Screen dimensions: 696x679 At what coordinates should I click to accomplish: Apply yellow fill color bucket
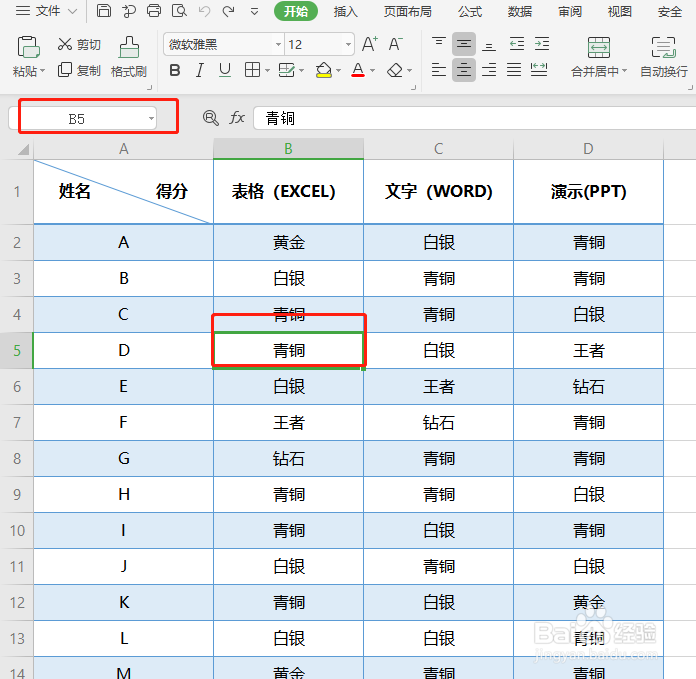pos(324,70)
